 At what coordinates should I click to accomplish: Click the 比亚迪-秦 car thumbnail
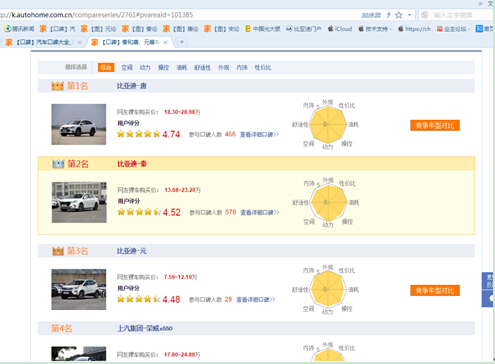coord(79,202)
